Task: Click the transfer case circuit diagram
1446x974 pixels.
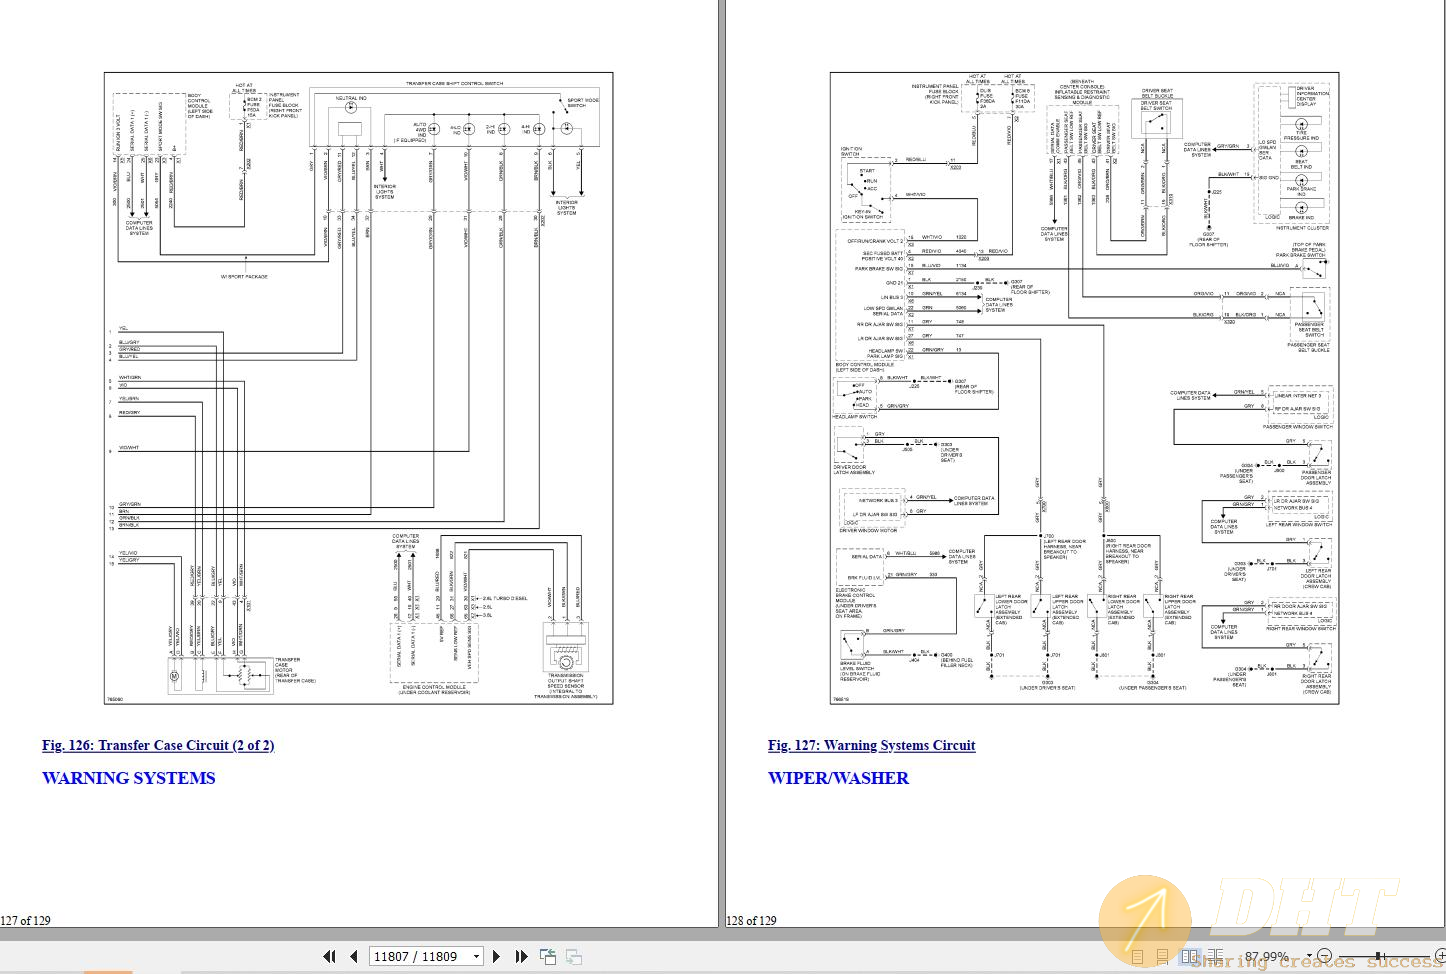Action: 359,388
